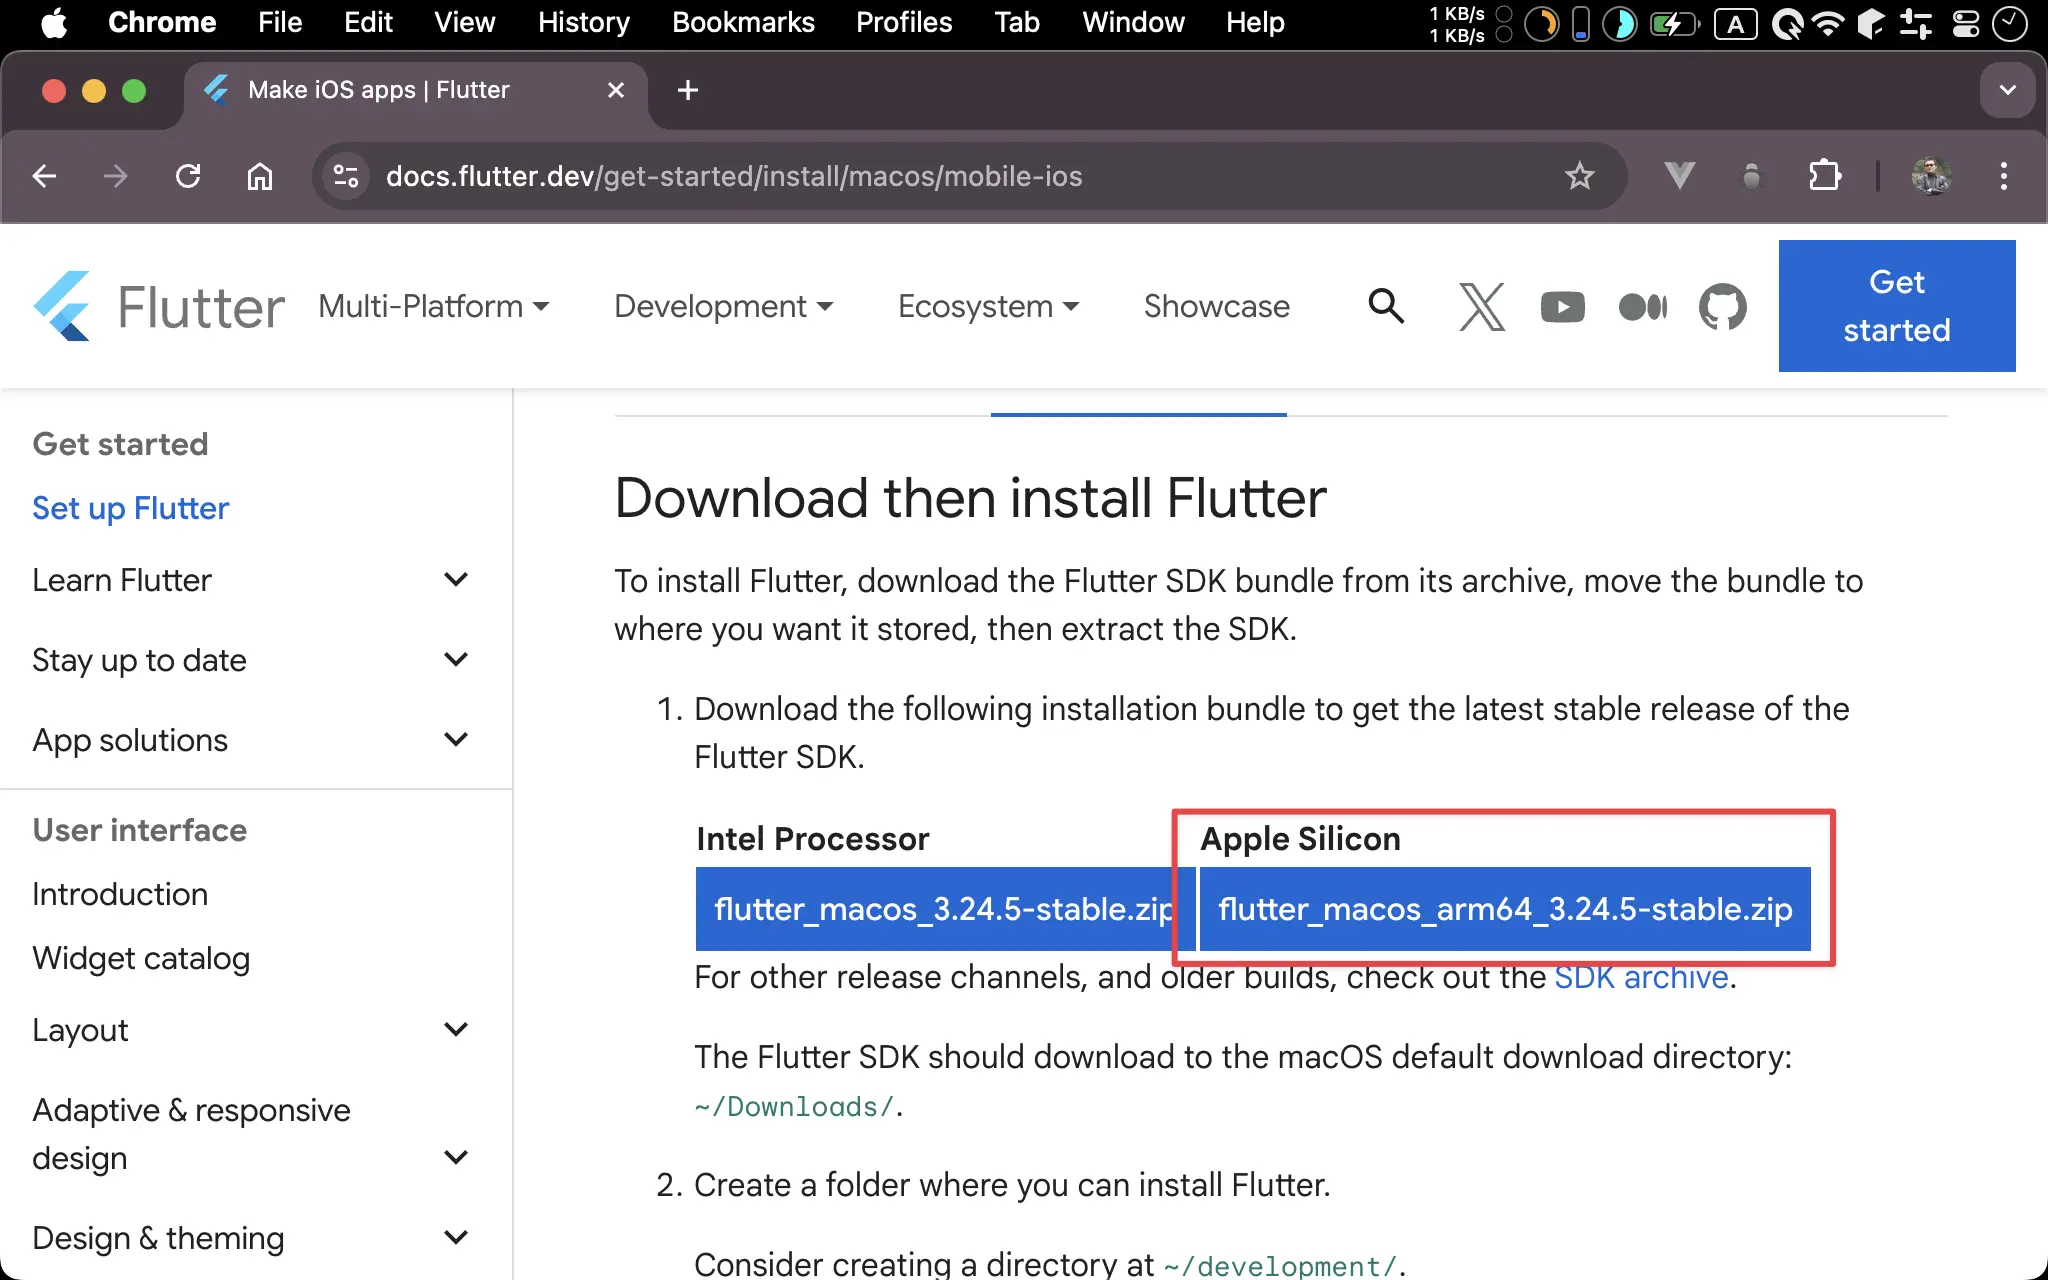Open the Introduction sidebar link
The image size is (2048, 1280).
(120, 894)
